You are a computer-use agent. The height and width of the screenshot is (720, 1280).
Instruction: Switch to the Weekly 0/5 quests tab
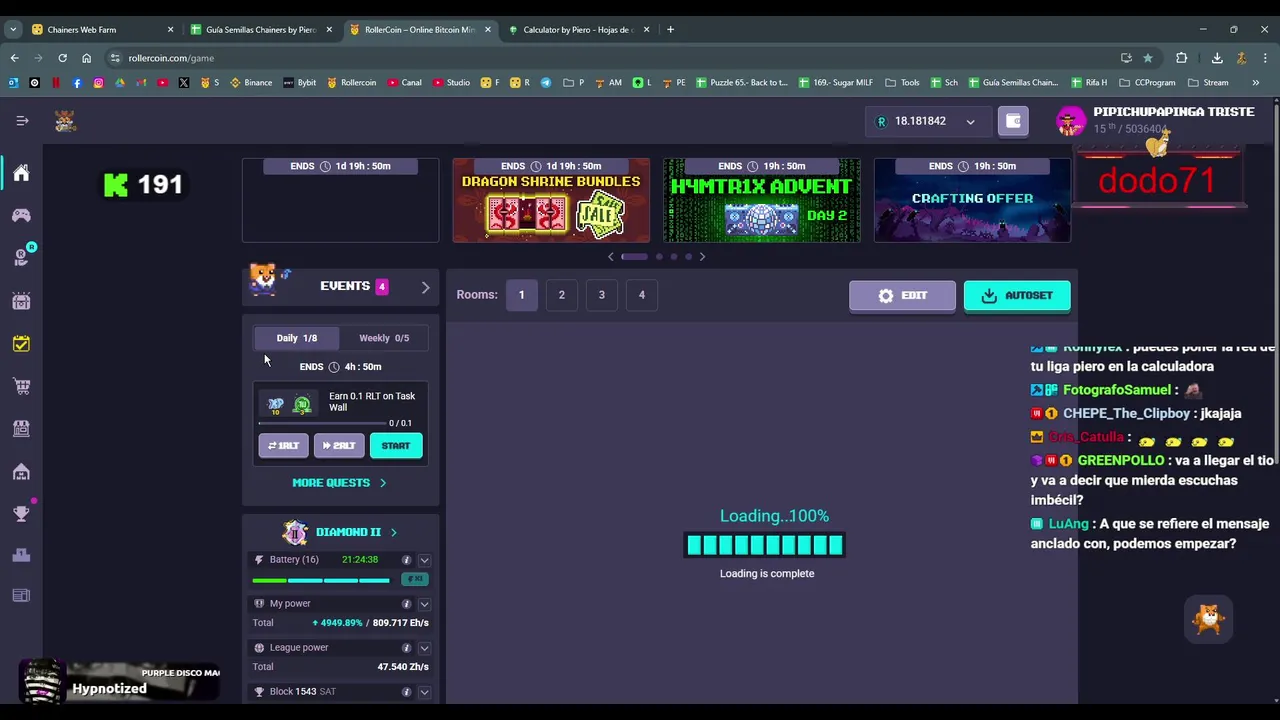(x=384, y=338)
